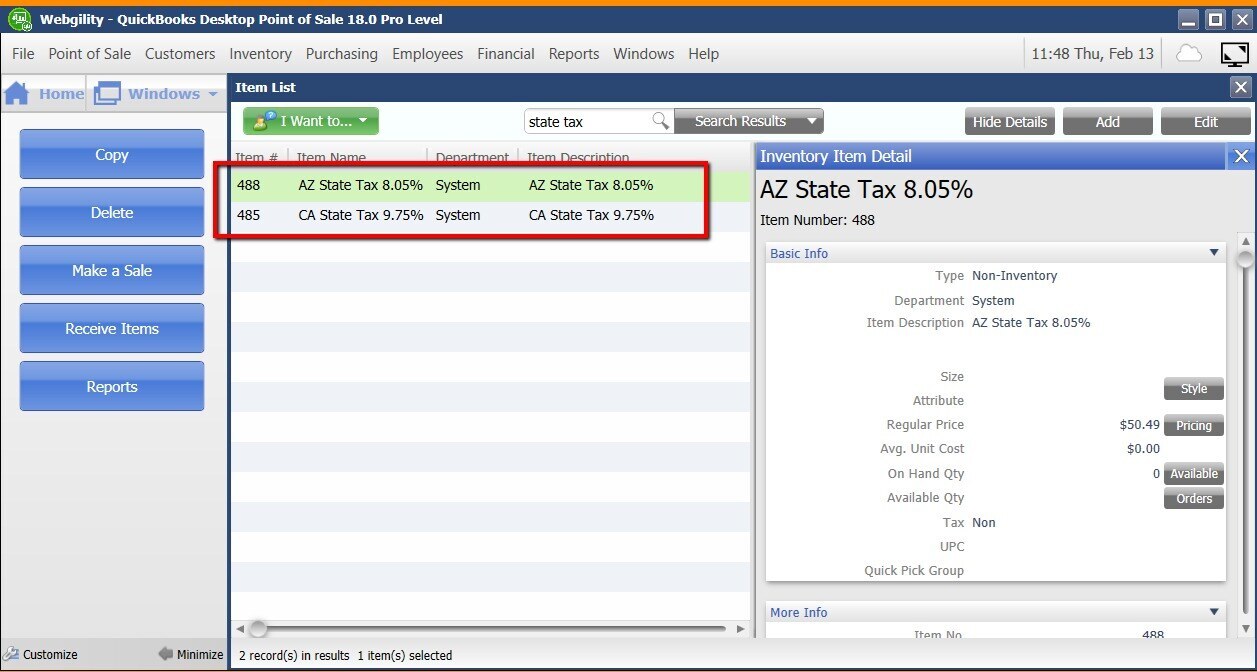Click the Make a Sale button

point(112,271)
